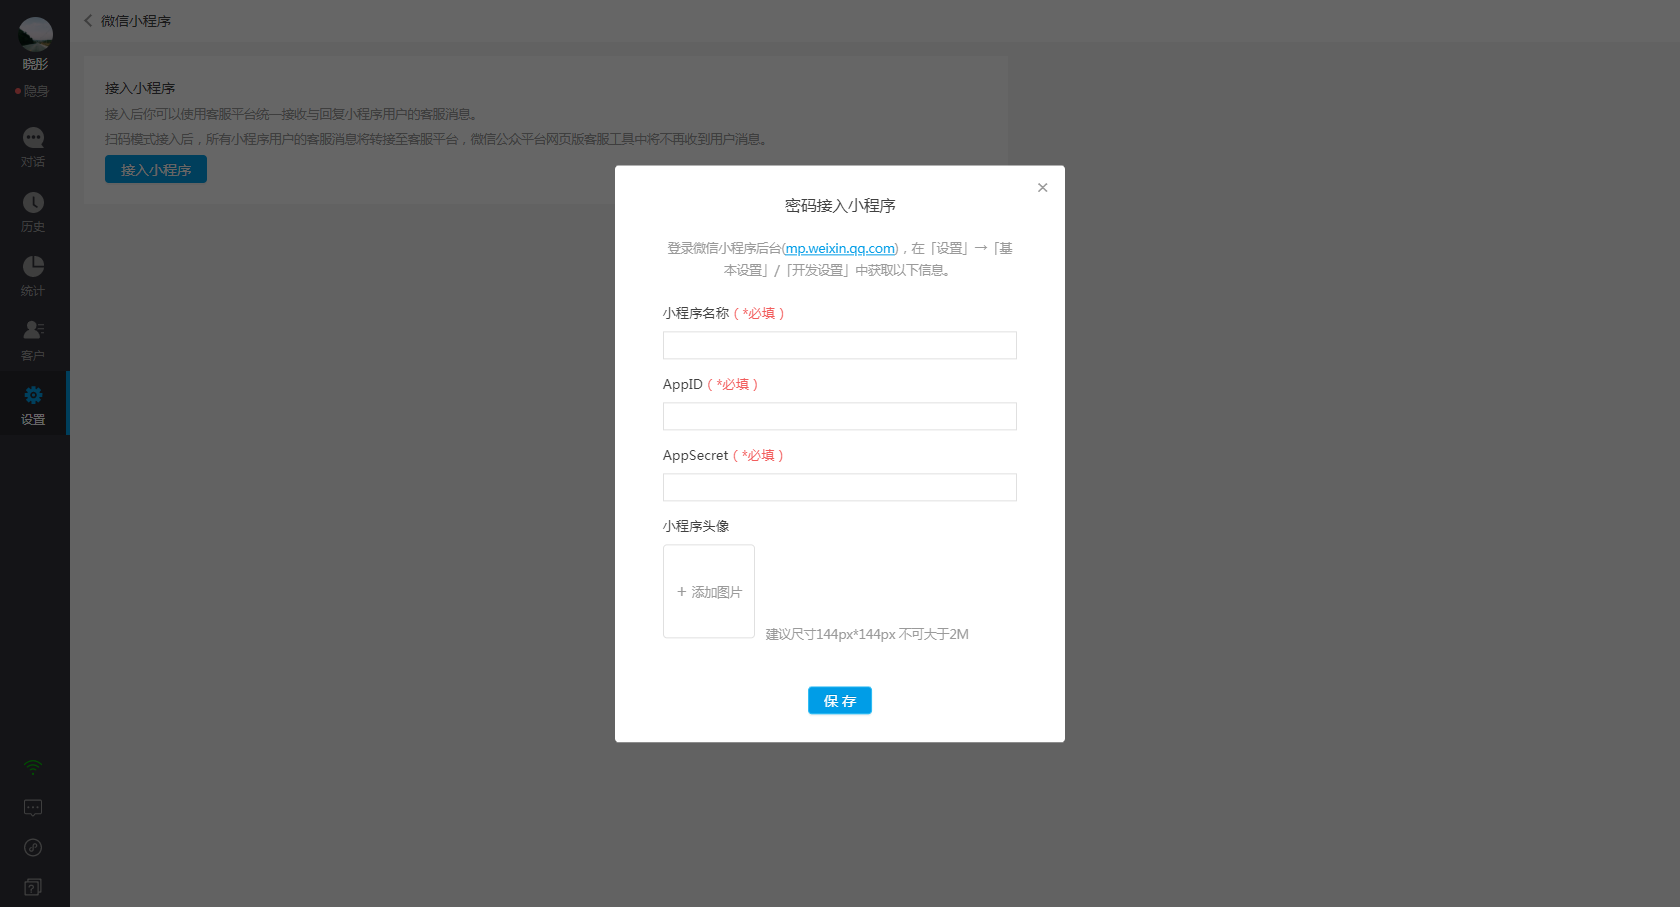Viewport: 1680px width, 907px height.
Task: Open the help icon at sidebar bottom
Action: pyautogui.click(x=33, y=887)
